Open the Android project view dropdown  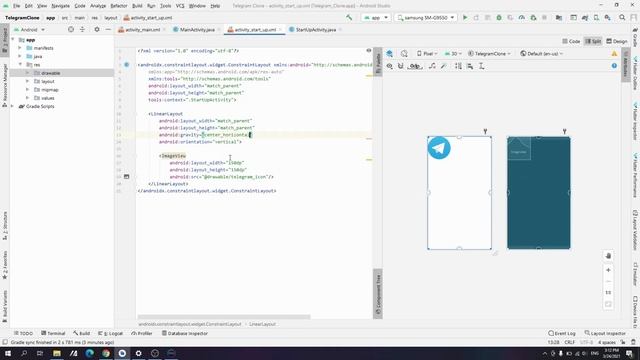(x=29, y=30)
